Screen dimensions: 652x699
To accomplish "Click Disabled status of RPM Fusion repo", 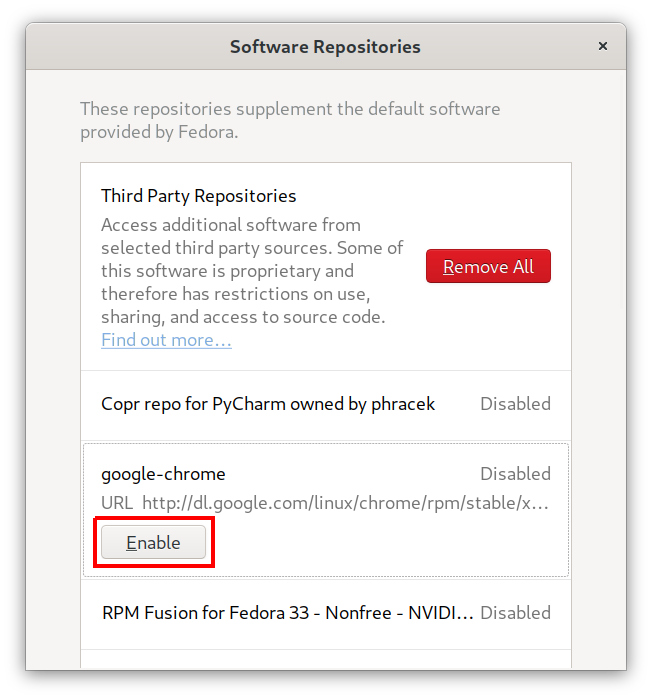I will 515,612.
